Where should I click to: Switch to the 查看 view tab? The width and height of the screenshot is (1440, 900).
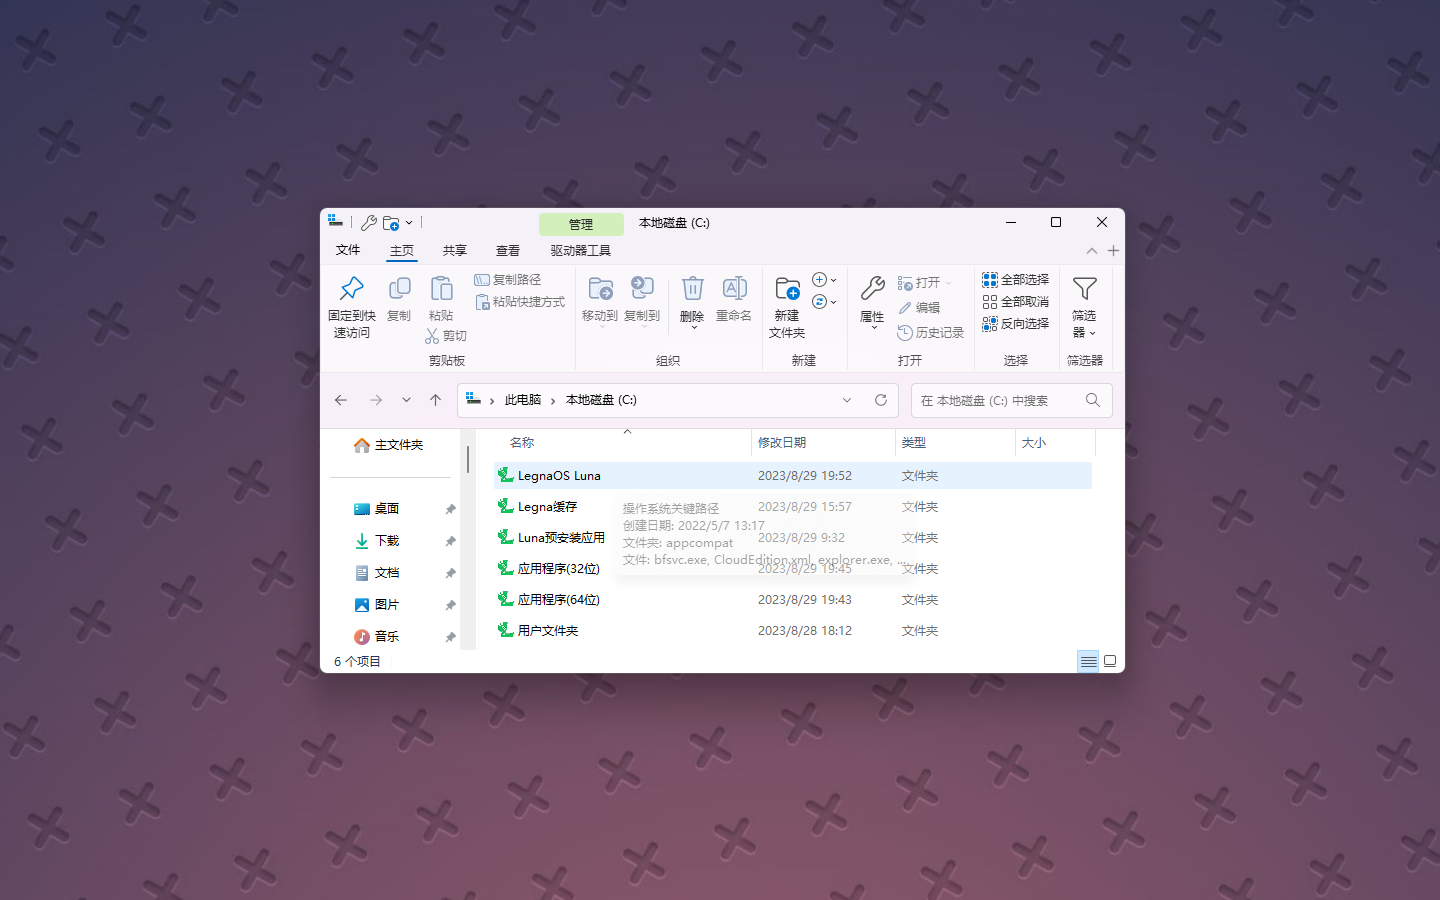click(508, 251)
